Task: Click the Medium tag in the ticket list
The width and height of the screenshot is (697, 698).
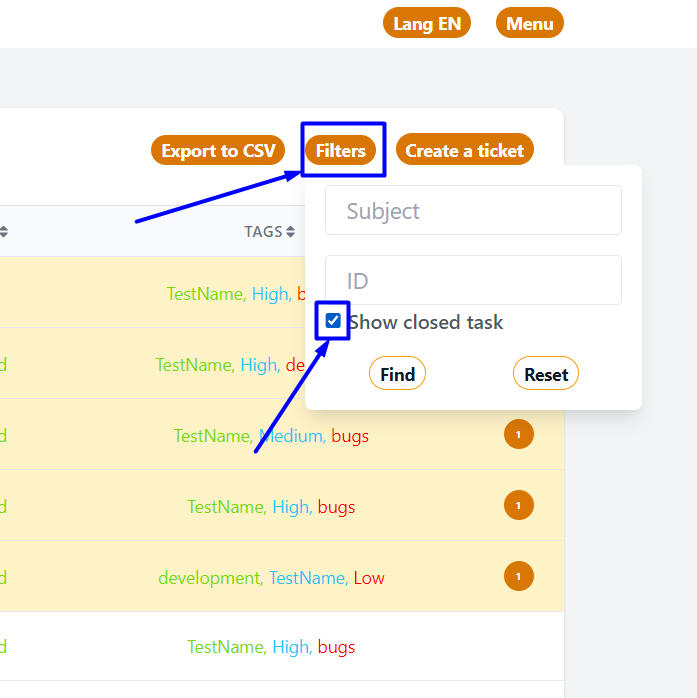Action: tap(291, 436)
